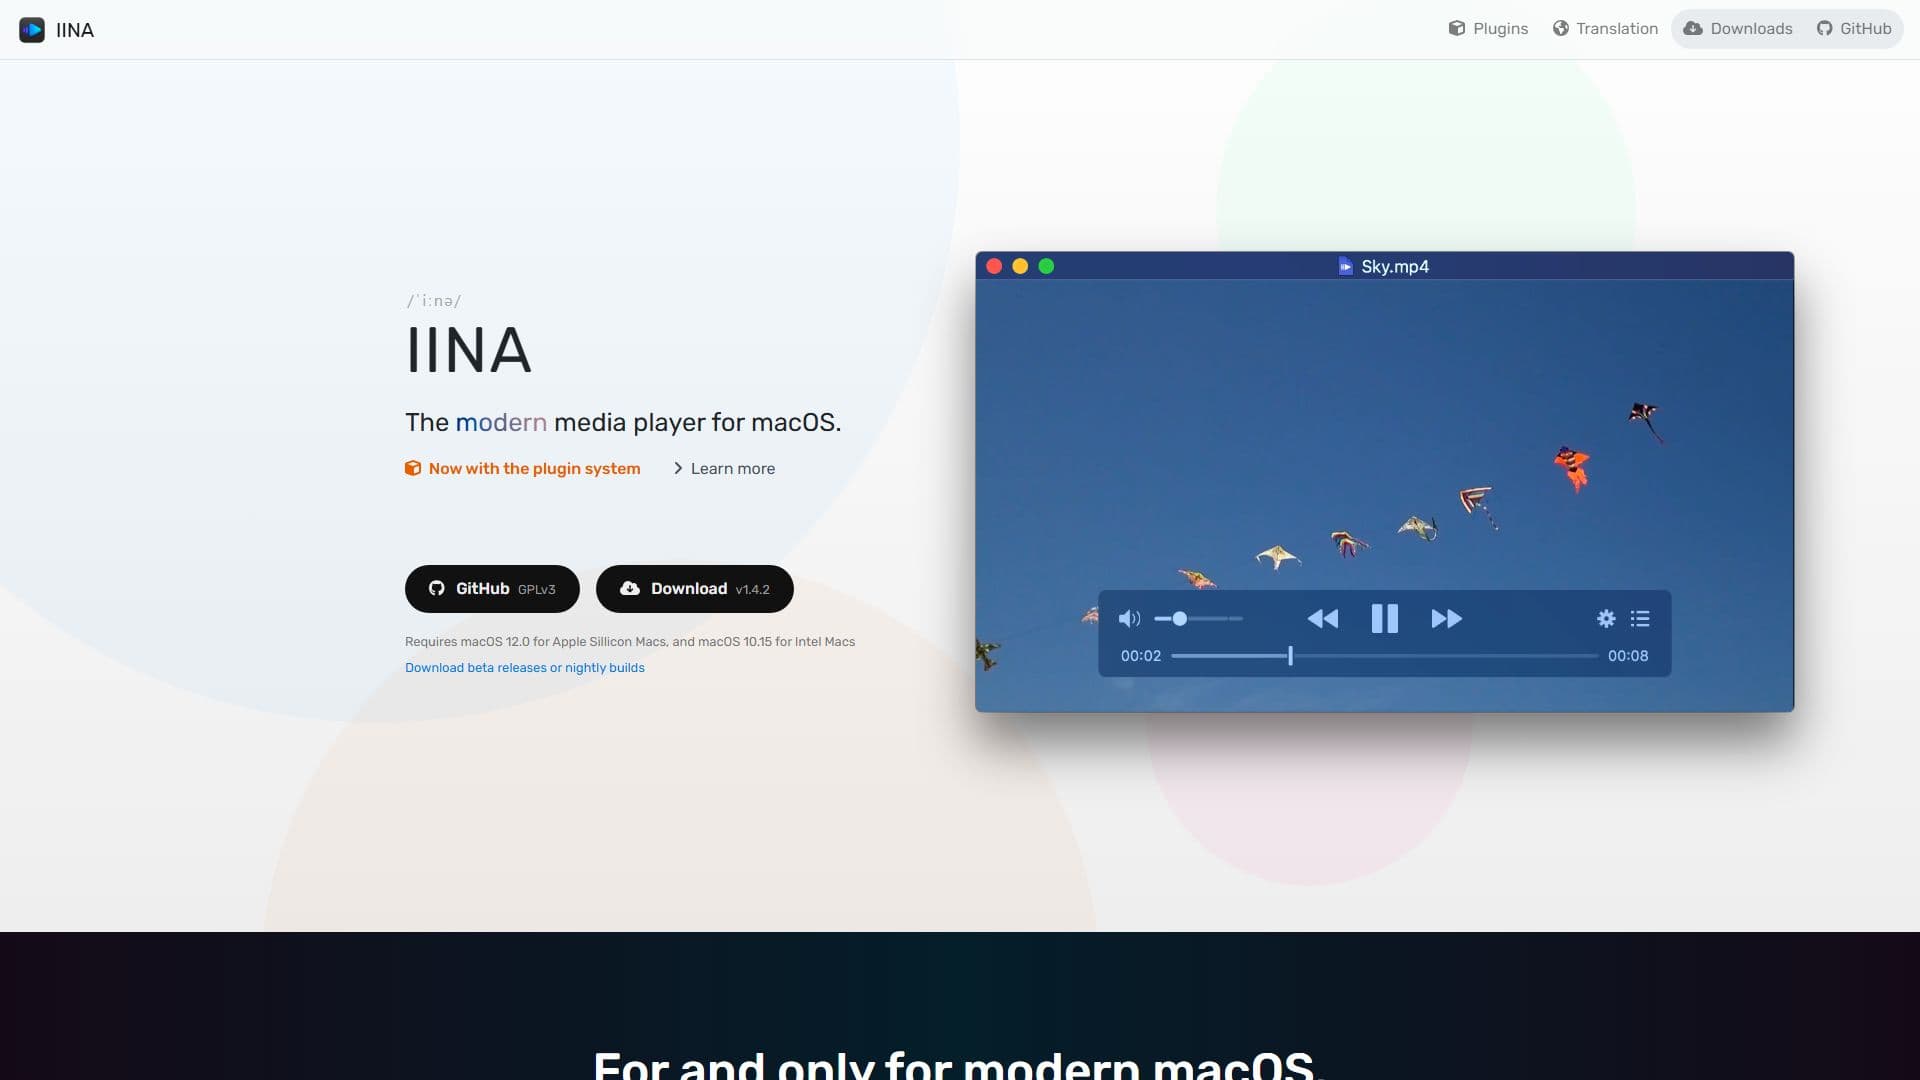
Task: Open beta releases or nightly builds link
Action: click(525, 668)
